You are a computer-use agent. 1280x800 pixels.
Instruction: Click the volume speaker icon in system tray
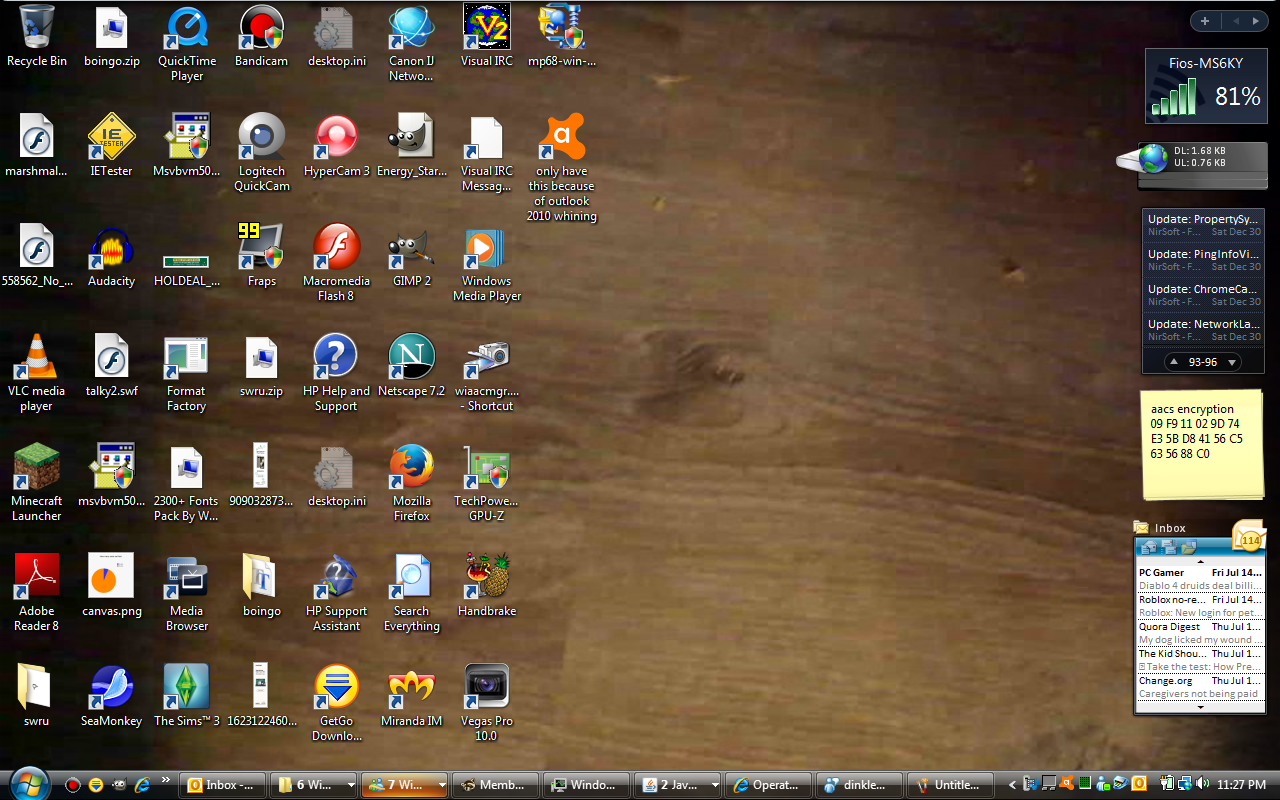coord(1201,785)
